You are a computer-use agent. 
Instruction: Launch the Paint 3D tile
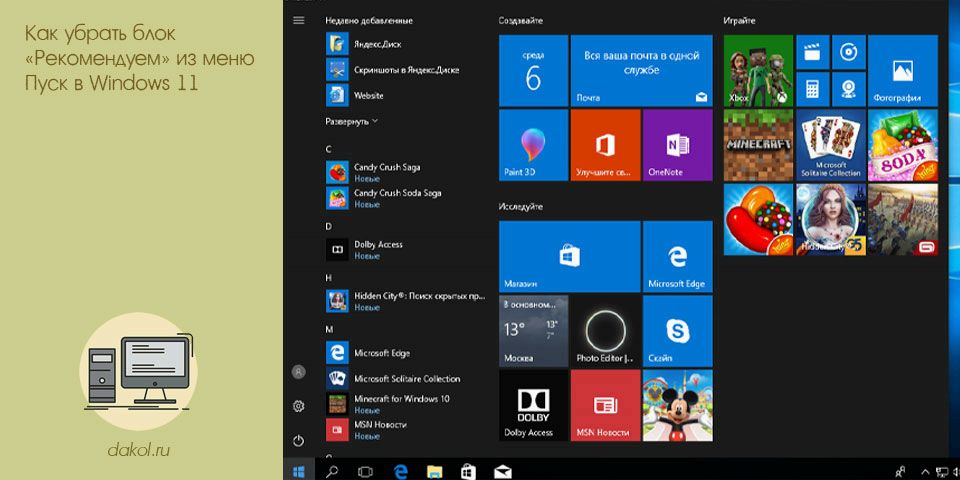pos(533,145)
